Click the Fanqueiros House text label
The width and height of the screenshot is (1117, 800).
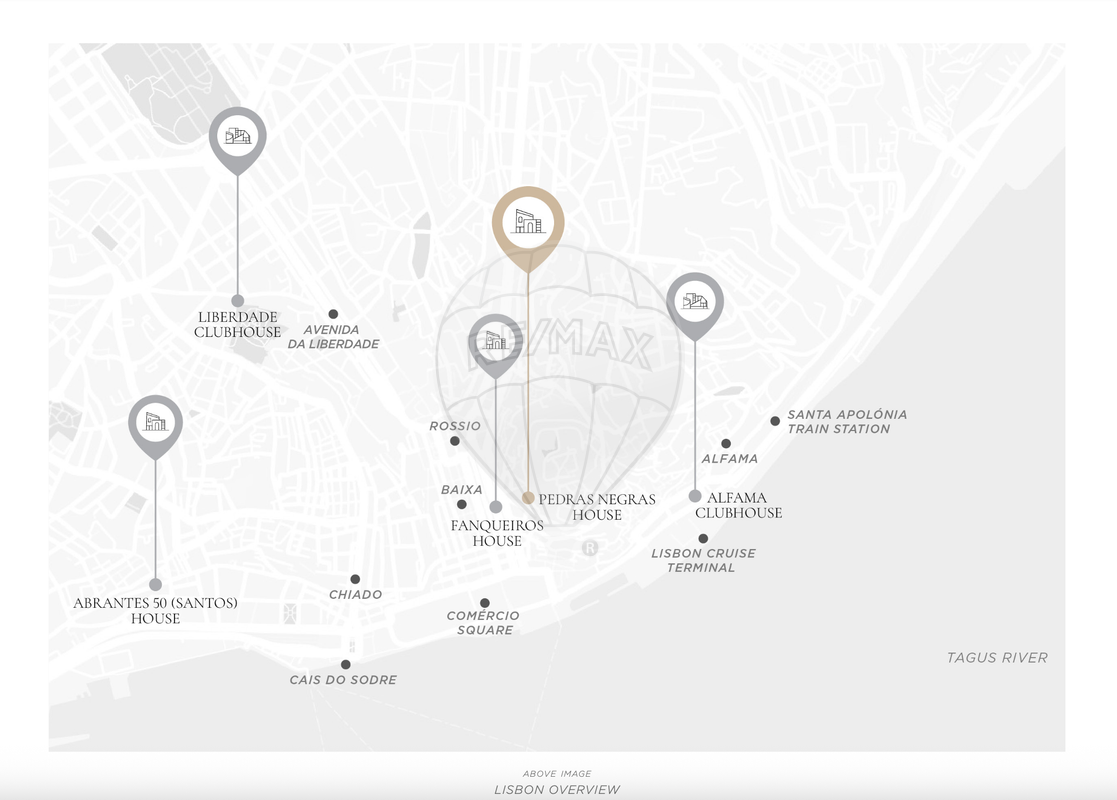click(497, 533)
